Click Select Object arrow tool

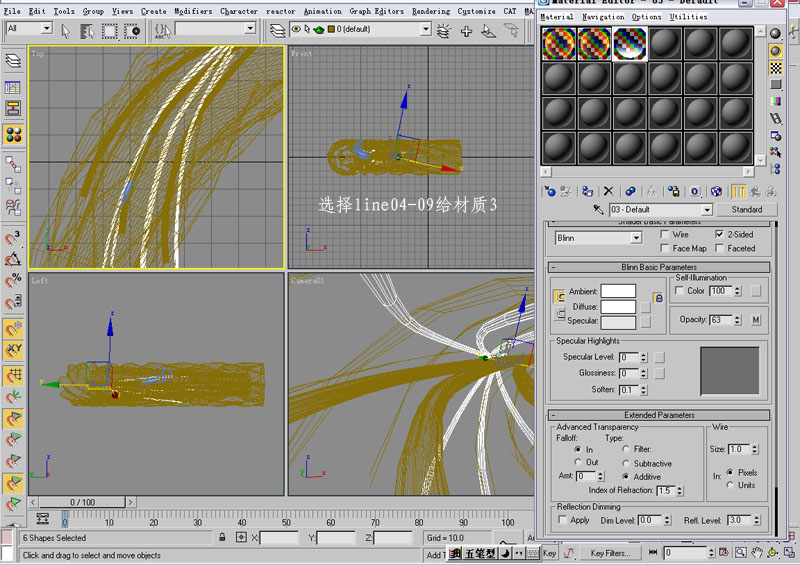pos(65,32)
